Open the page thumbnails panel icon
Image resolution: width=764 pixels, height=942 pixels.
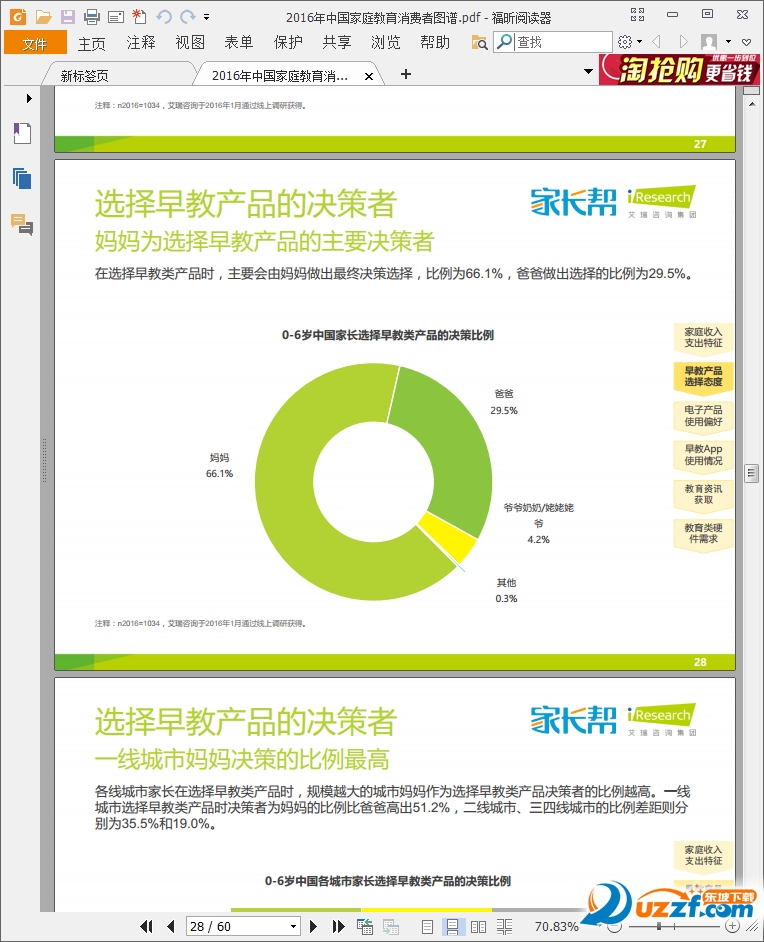[22, 178]
